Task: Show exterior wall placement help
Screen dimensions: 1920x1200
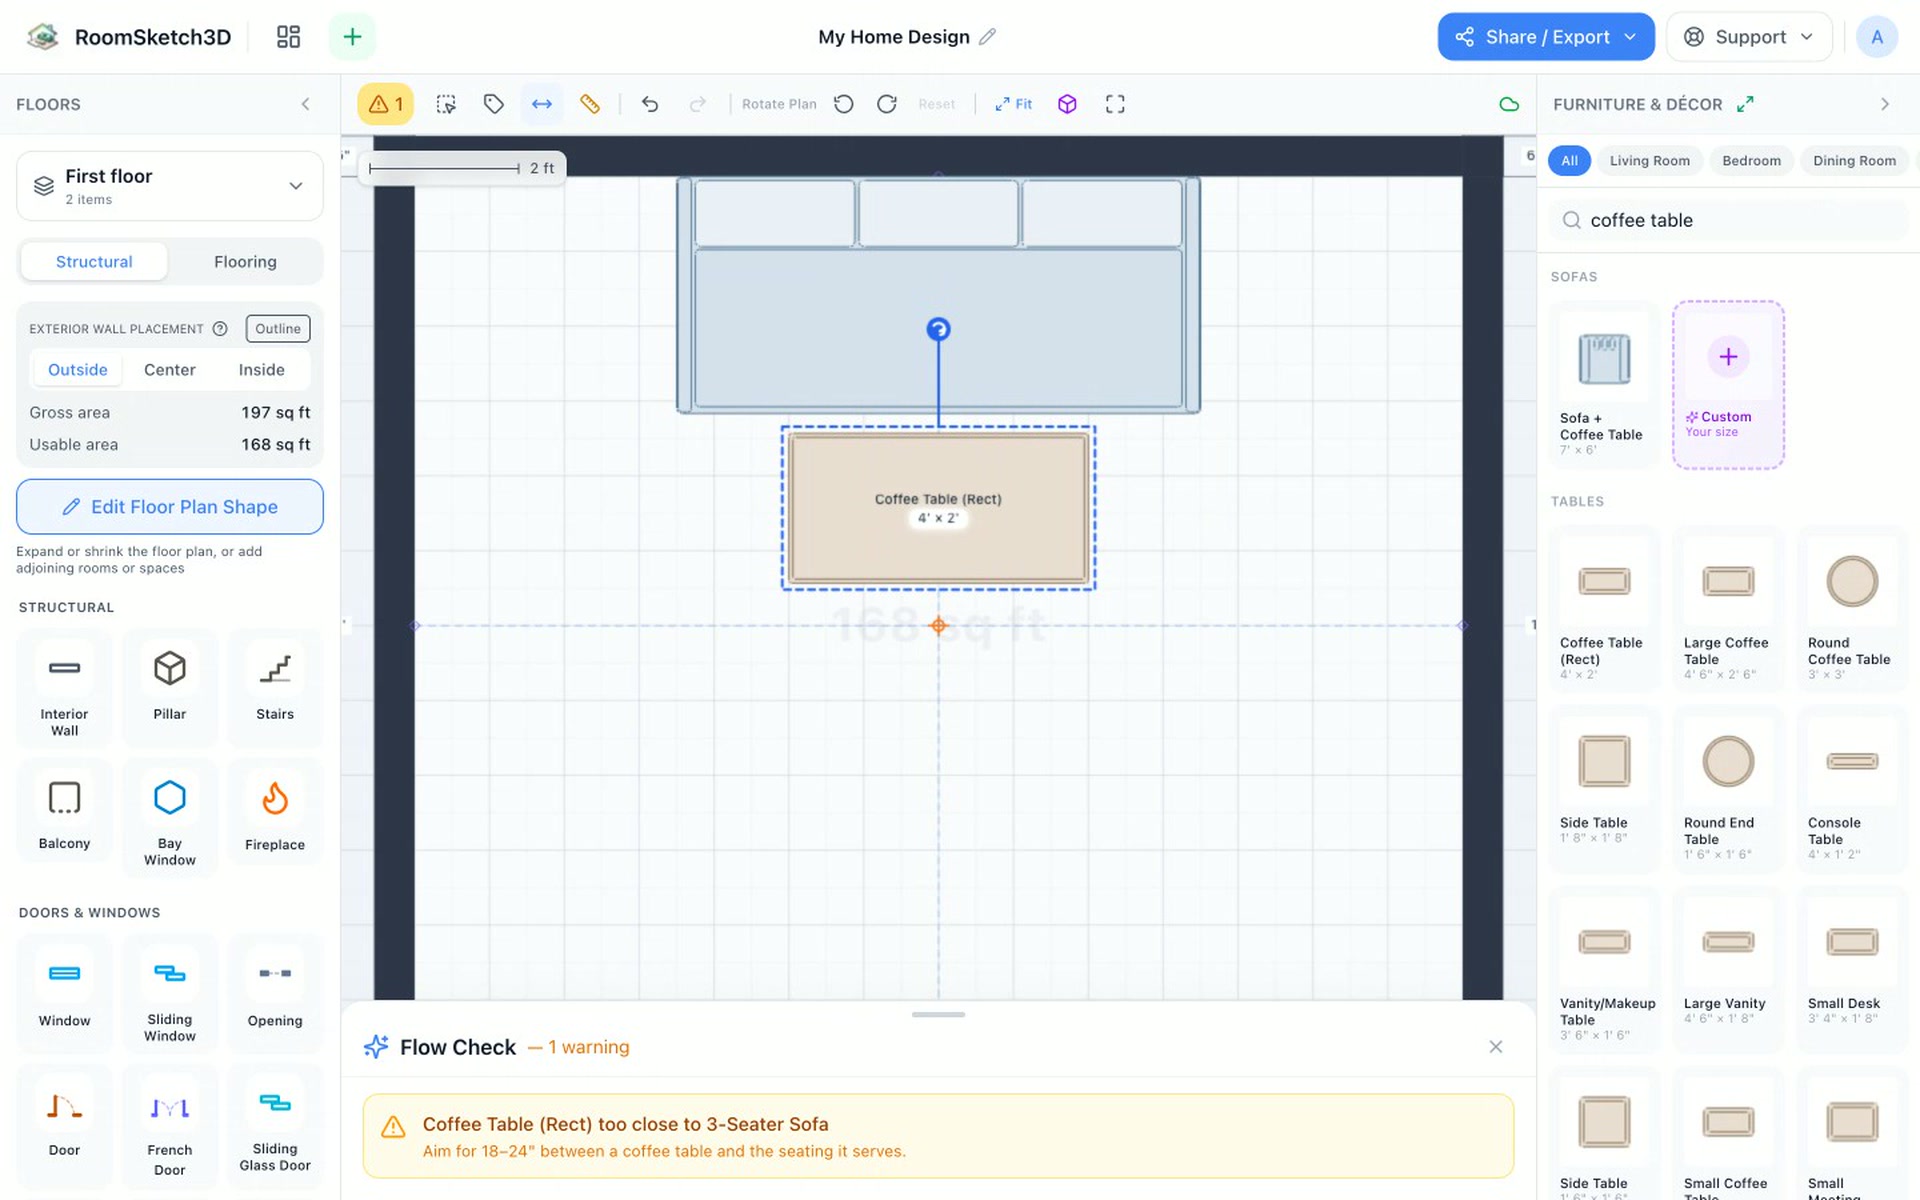Action: tap(220, 329)
